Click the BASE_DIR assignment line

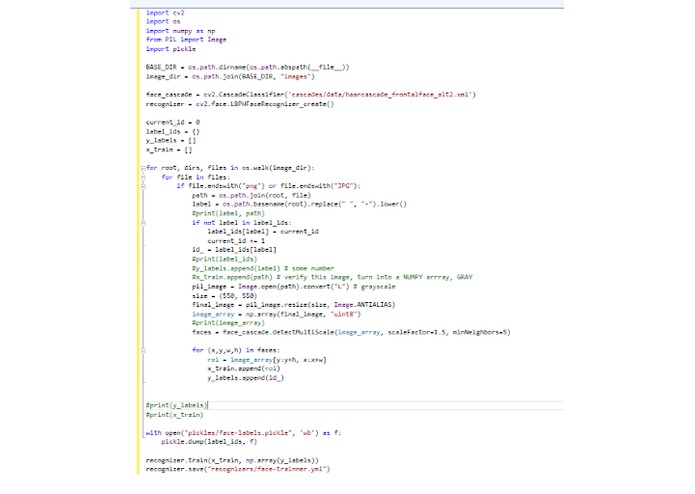[x=247, y=67]
